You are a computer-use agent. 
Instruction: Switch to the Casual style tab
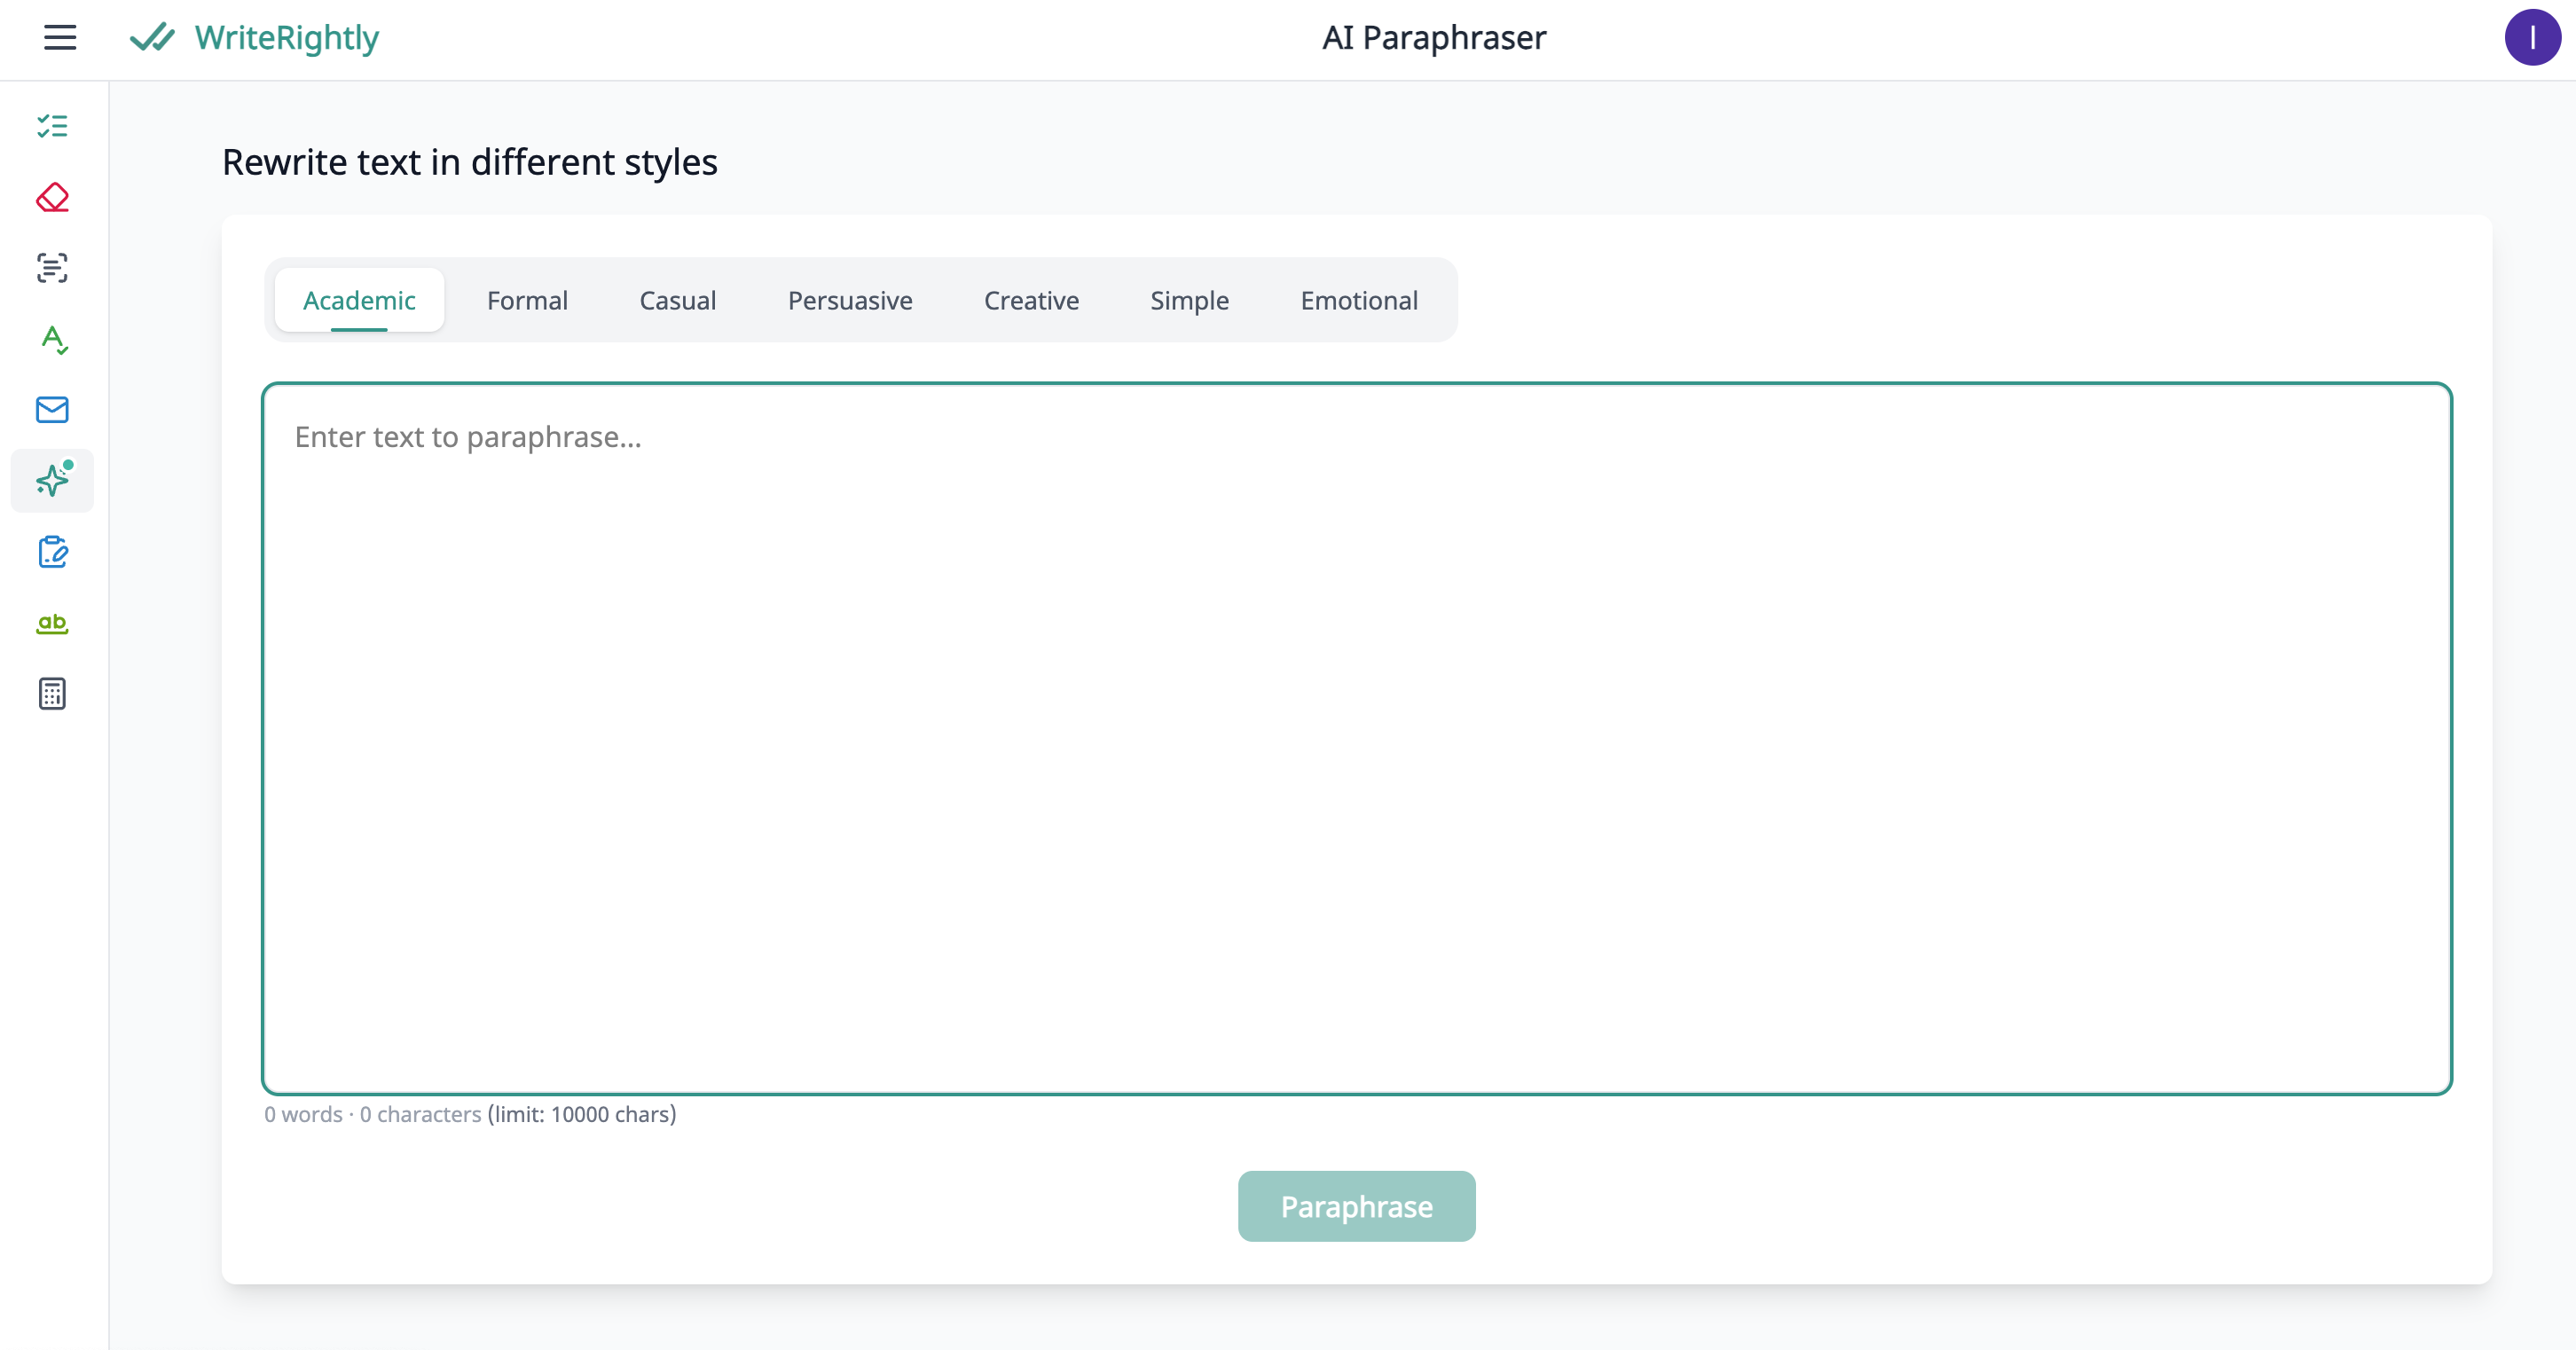(x=677, y=300)
